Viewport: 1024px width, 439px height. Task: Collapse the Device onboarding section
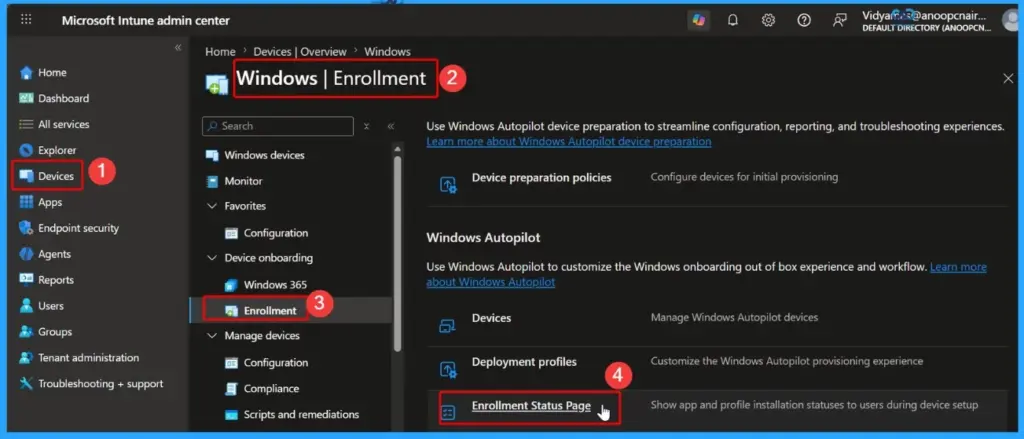tap(212, 258)
